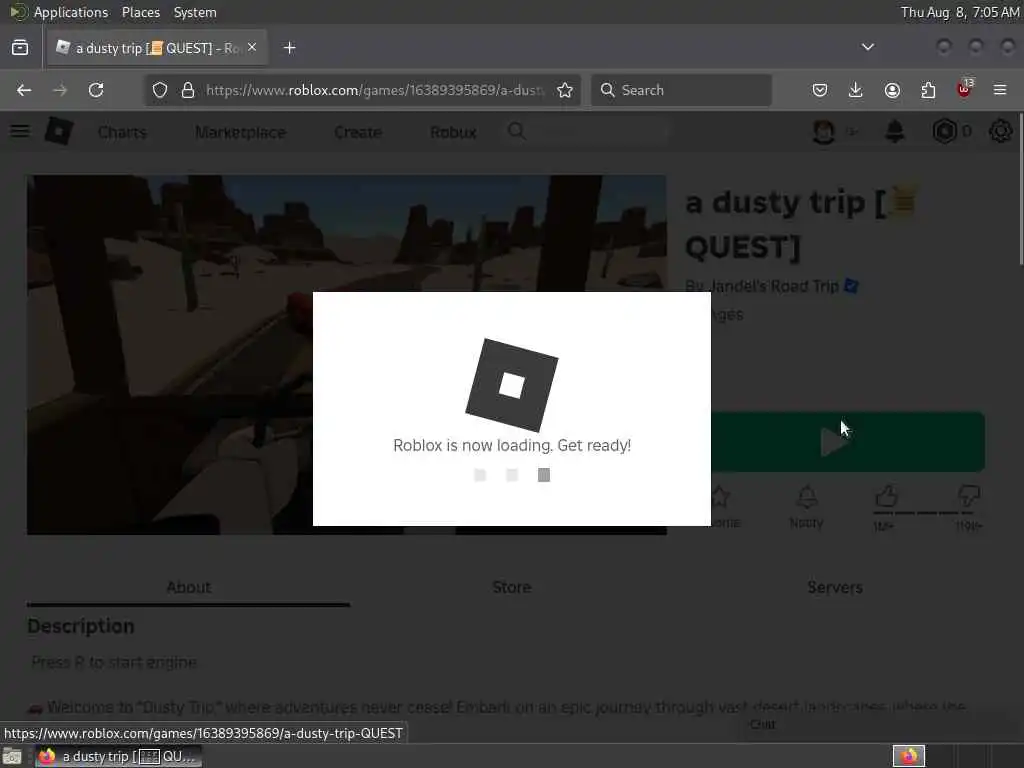Click Roblox is now loading text

511,445
